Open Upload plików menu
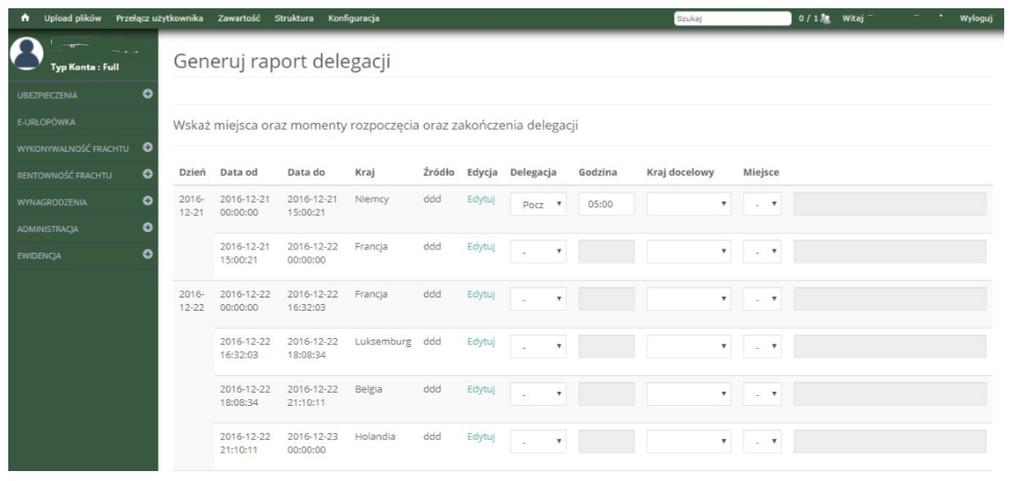This screenshot has width=1024, height=481. click(x=72, y=18)
